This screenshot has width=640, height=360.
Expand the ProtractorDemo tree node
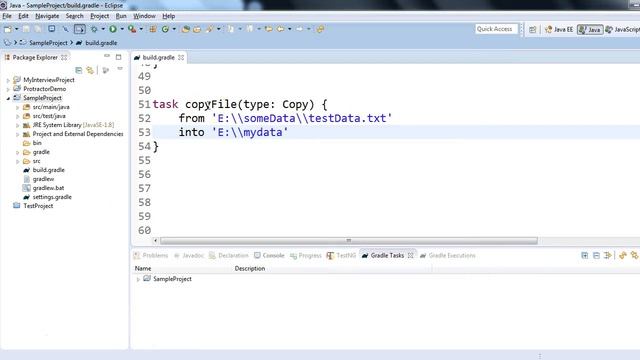[8, 89]
